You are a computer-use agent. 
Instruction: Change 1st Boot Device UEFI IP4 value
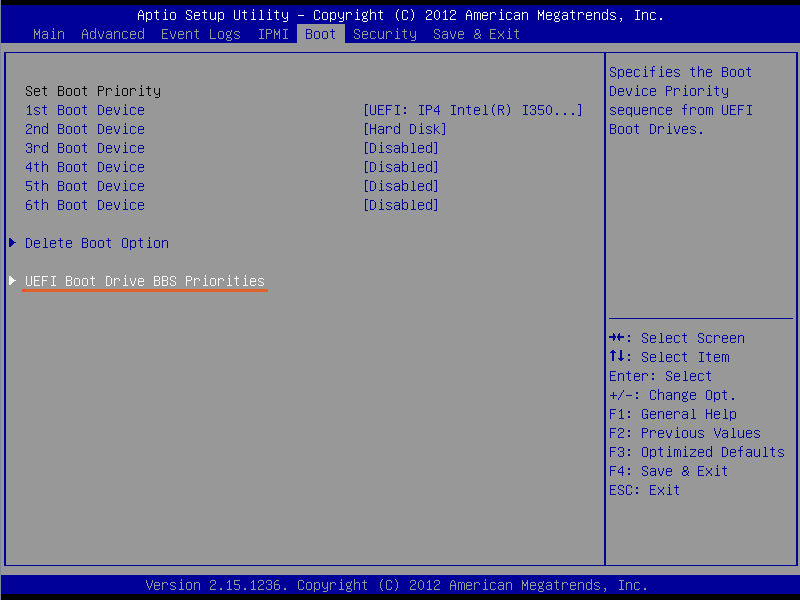472,110
